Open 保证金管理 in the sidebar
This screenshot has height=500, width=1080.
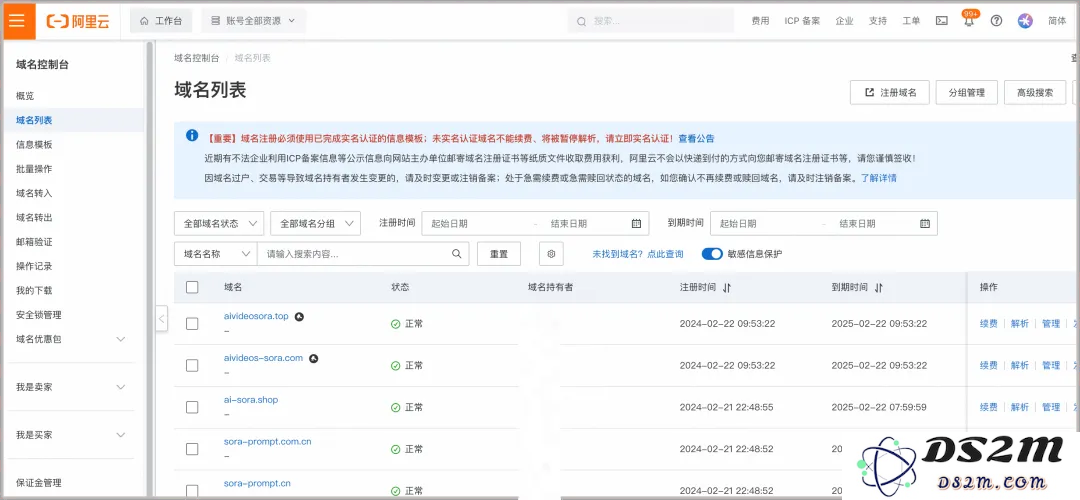[x=39, y=483]
